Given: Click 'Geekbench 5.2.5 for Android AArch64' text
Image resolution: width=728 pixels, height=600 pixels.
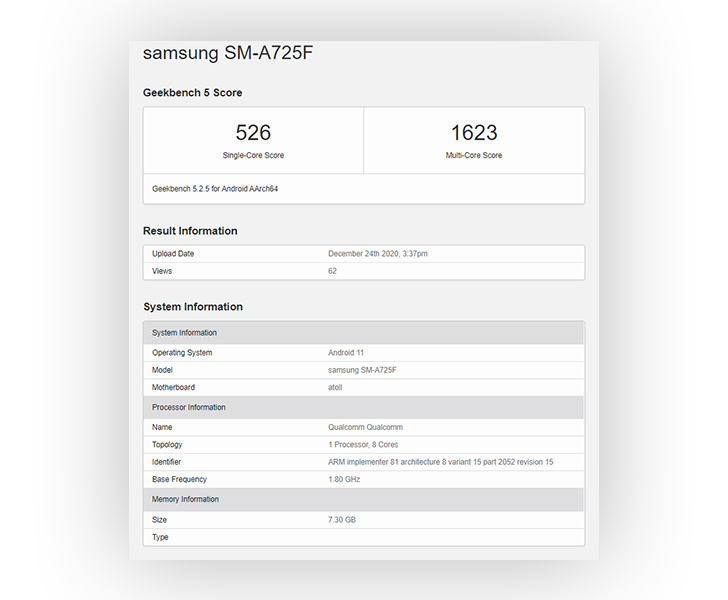Looking at the screenshot, I should click(x=215, y=189).
